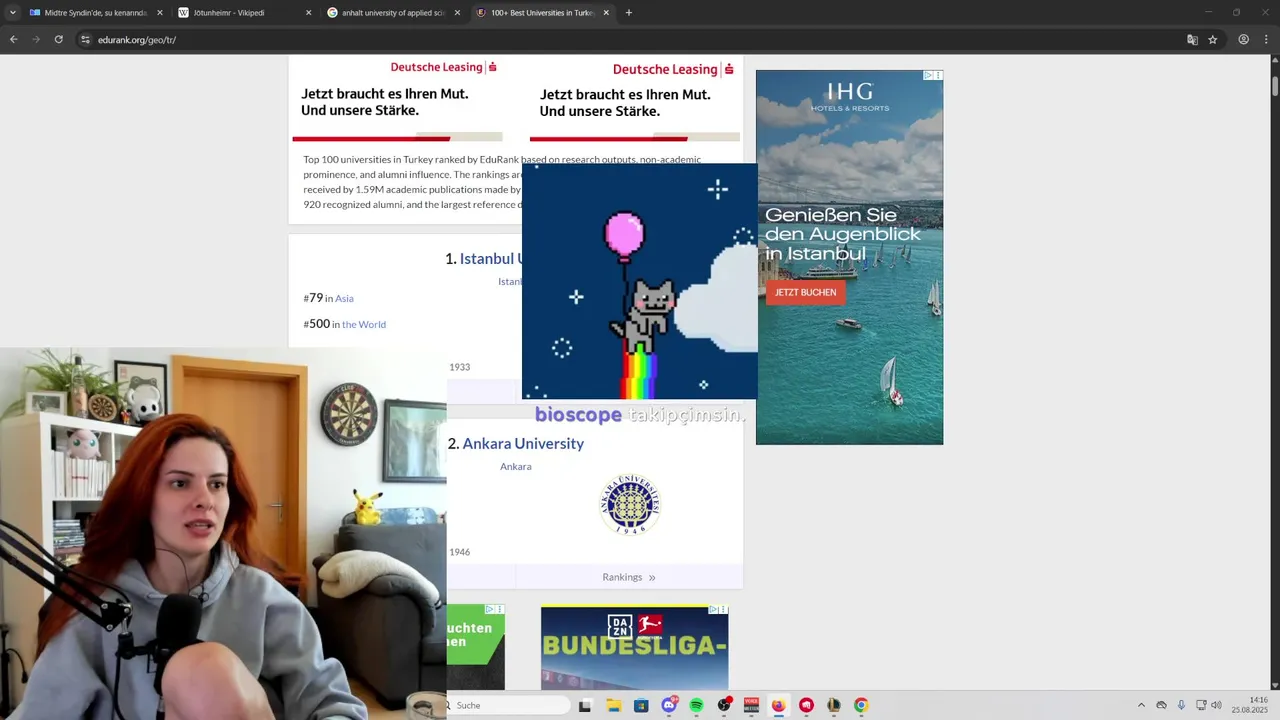Screen dimensions: 1280x720
Task: Click the microphone tray icon
Action: click(x=1181, y=705)
